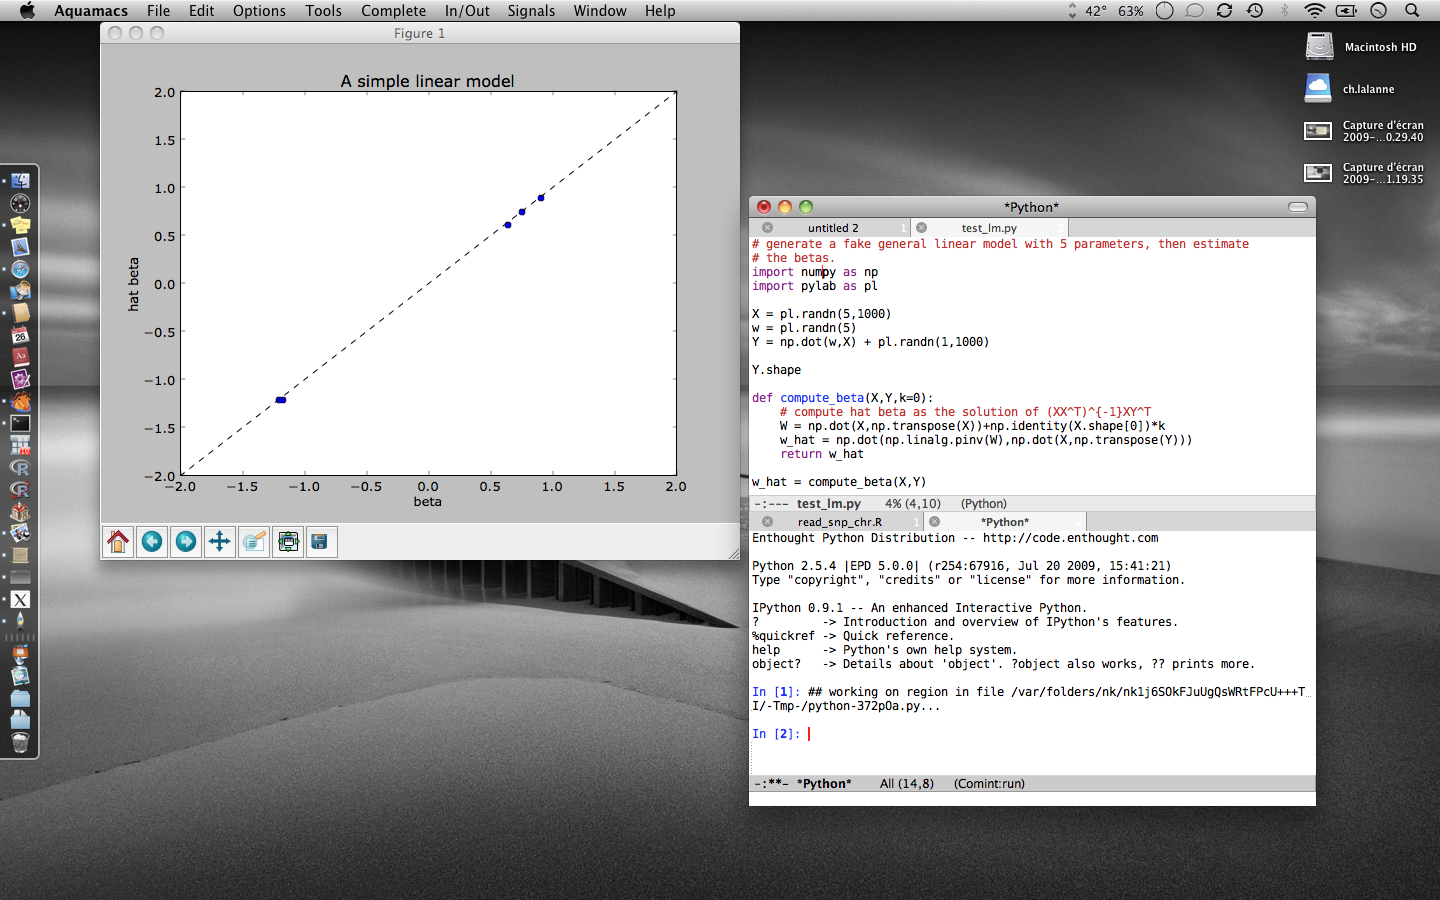Open the Tools menu
Image resolution: width=1440 pixels, height=900 pixels.
tap(323, 11)
